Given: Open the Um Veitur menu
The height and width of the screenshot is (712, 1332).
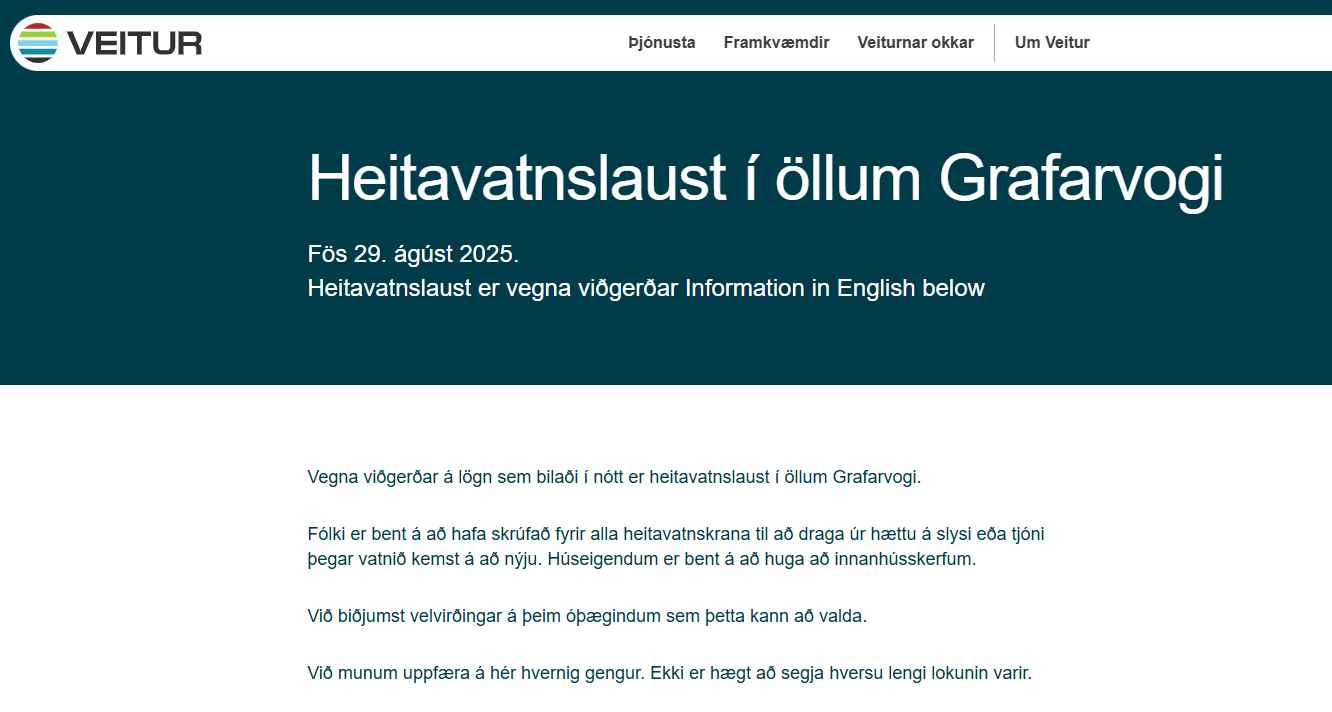Looking at the screenshot, I should (1052, 43).
